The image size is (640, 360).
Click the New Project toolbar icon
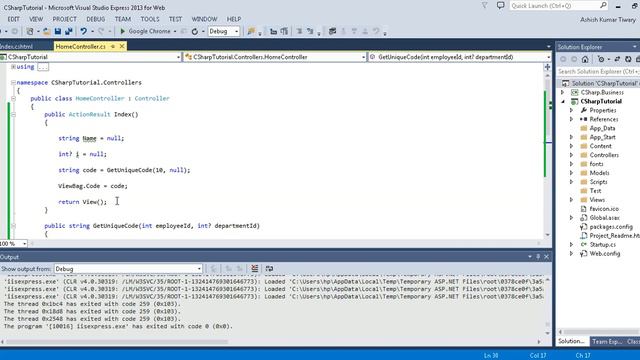click(x=30, y=31)
